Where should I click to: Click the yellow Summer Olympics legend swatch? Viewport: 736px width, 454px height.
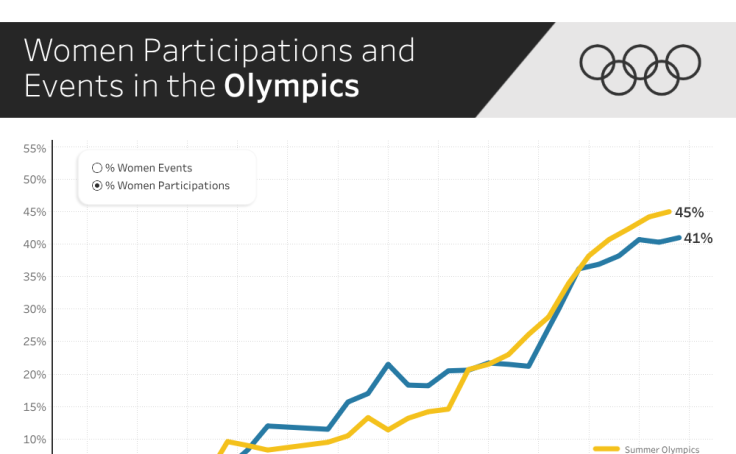(606, 449)
